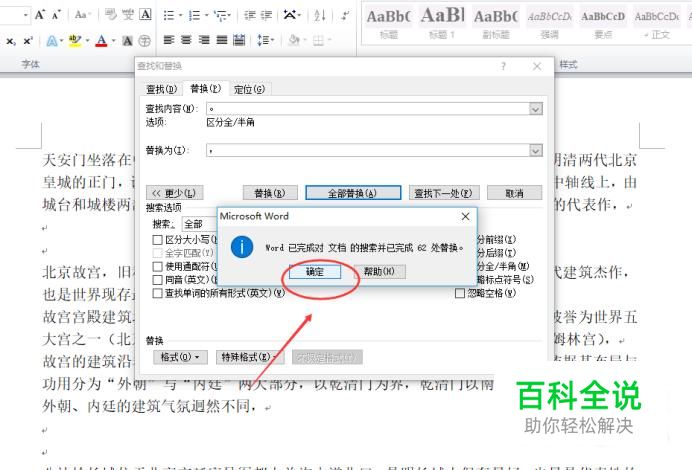
Task: Apply bullet list formatting
Action: pos(169,15)
